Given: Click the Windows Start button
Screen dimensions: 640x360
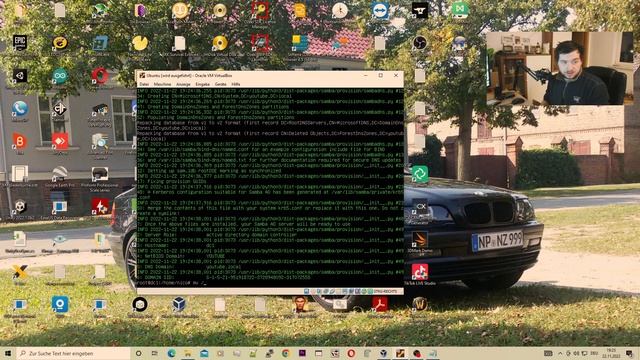Looking at the screenshot, I should tap(8, 353).
